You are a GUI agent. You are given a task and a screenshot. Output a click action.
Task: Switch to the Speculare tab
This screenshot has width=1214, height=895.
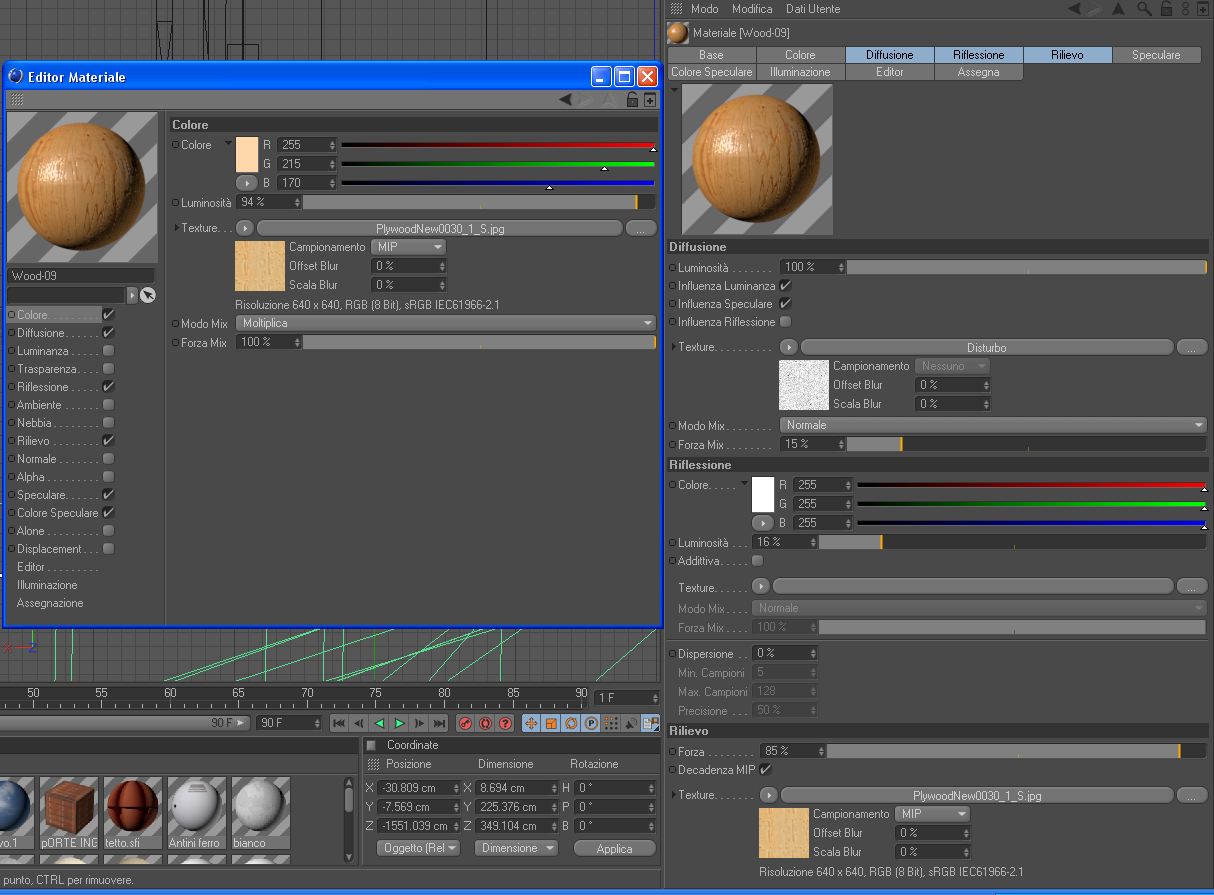point(1156,55)
